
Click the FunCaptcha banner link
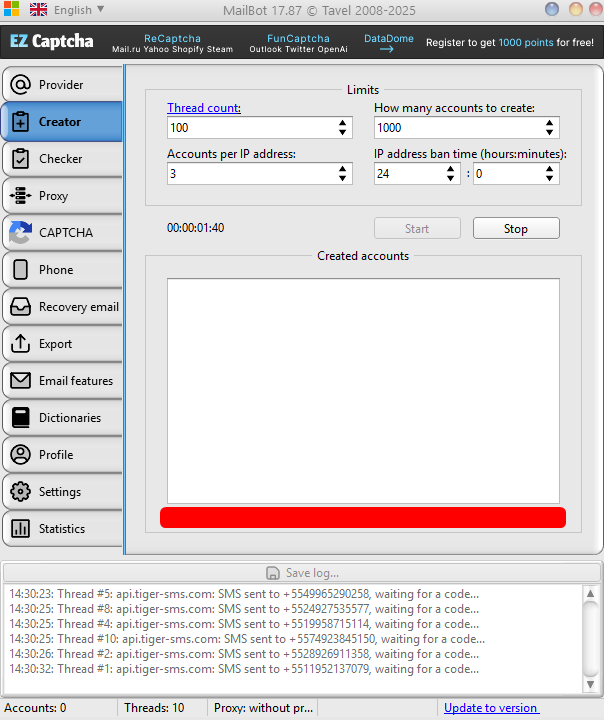(x=298, y=39)
